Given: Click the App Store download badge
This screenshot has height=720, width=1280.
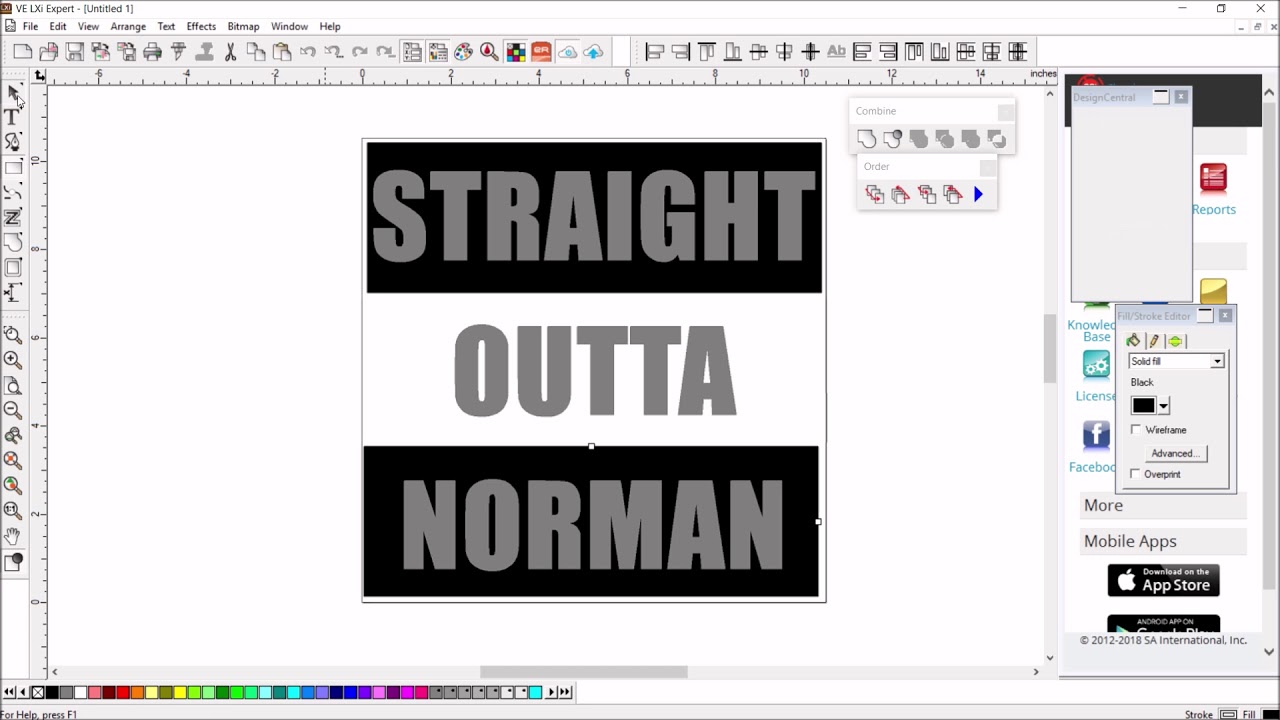Looking at the screenshot, I should point(1163,580).
